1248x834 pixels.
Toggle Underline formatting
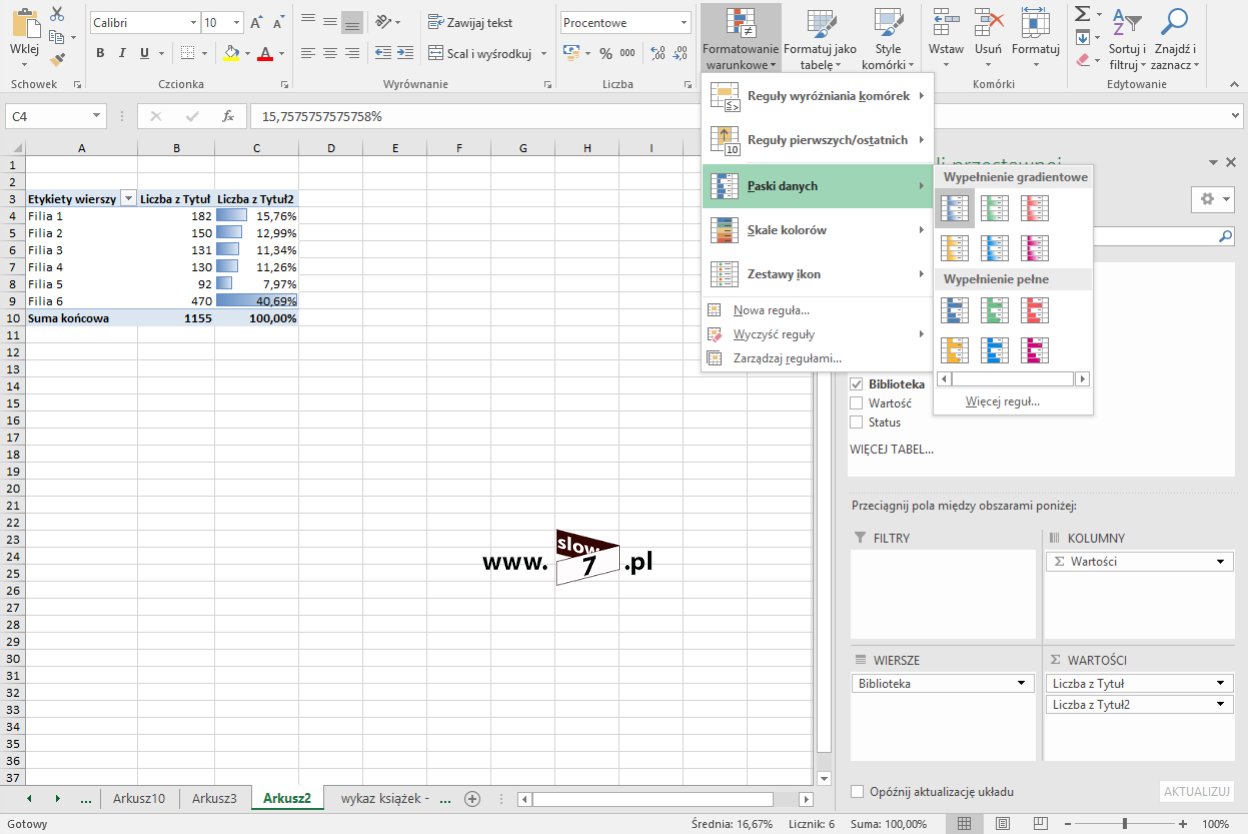pyautogui.click(x=145, y=53)
